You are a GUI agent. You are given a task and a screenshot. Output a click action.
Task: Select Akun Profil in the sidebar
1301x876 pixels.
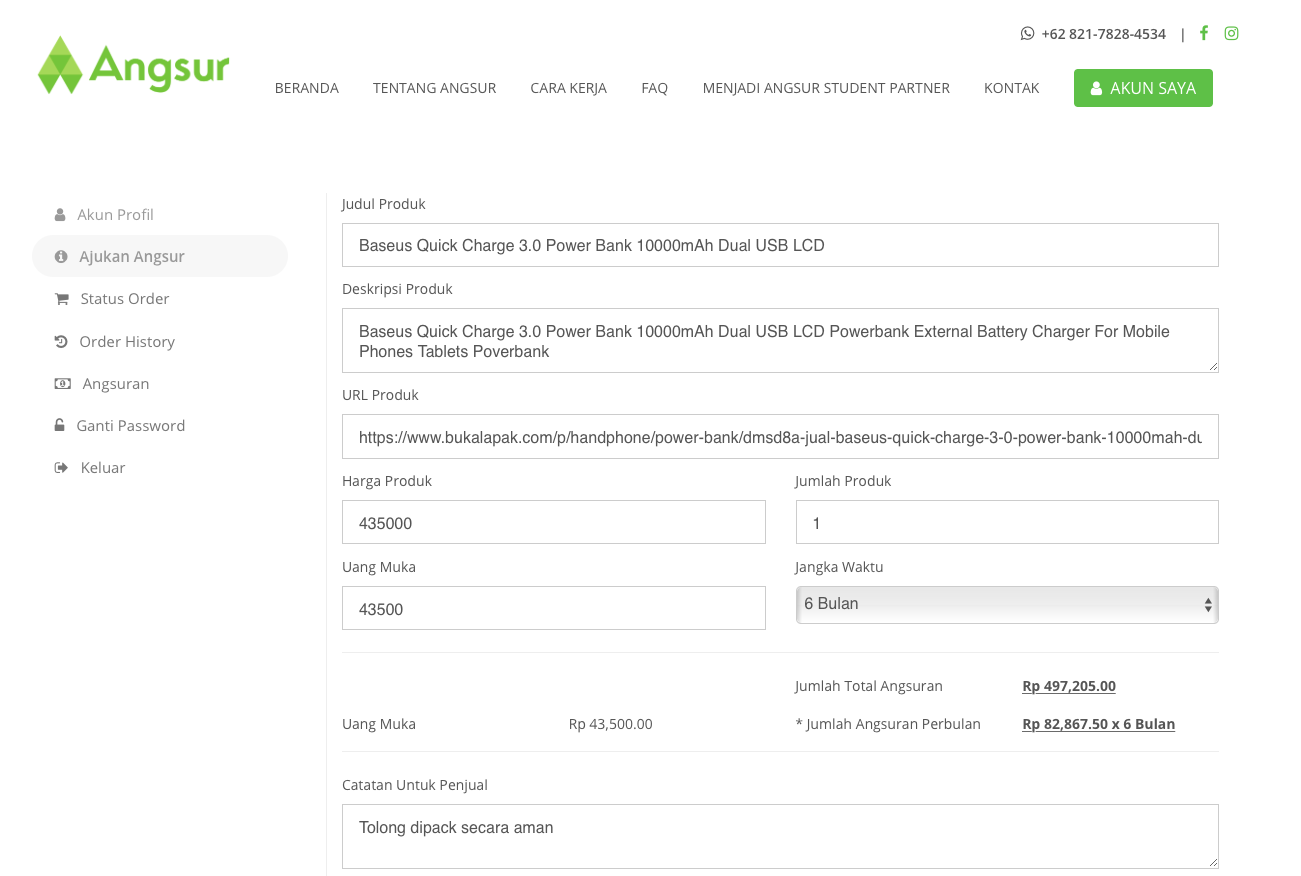tap(115, 215)
